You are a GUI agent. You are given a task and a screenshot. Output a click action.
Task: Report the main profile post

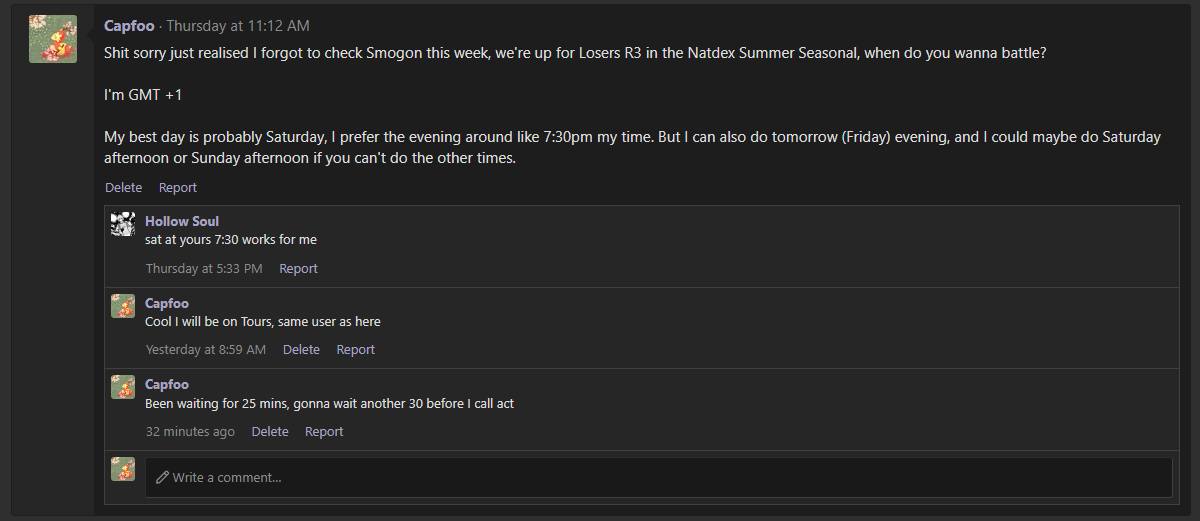178,187
